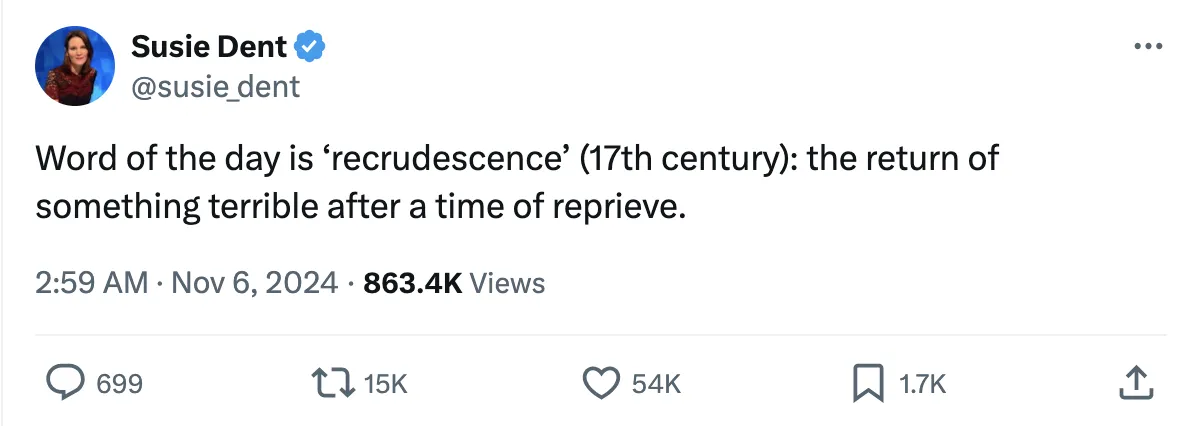The image size is (1198, 426).
Task: View the 863.4K view count analytics
Action: click(412, 283)
